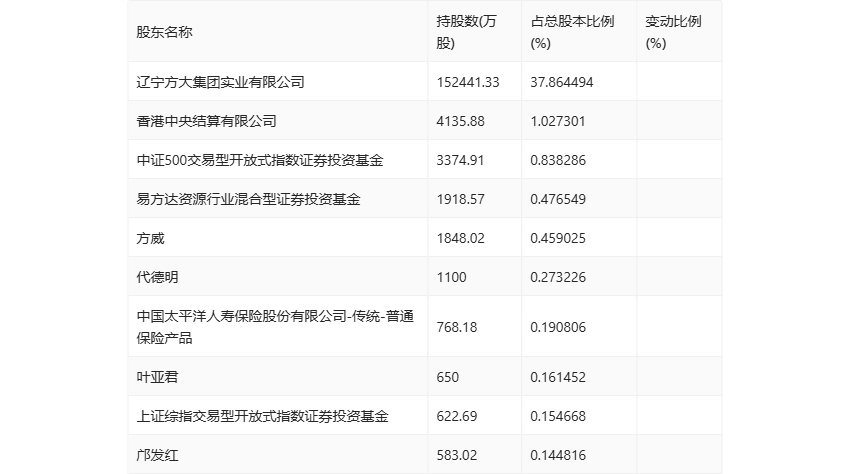Select the percentage 0.273226

[x=558, y=277]
